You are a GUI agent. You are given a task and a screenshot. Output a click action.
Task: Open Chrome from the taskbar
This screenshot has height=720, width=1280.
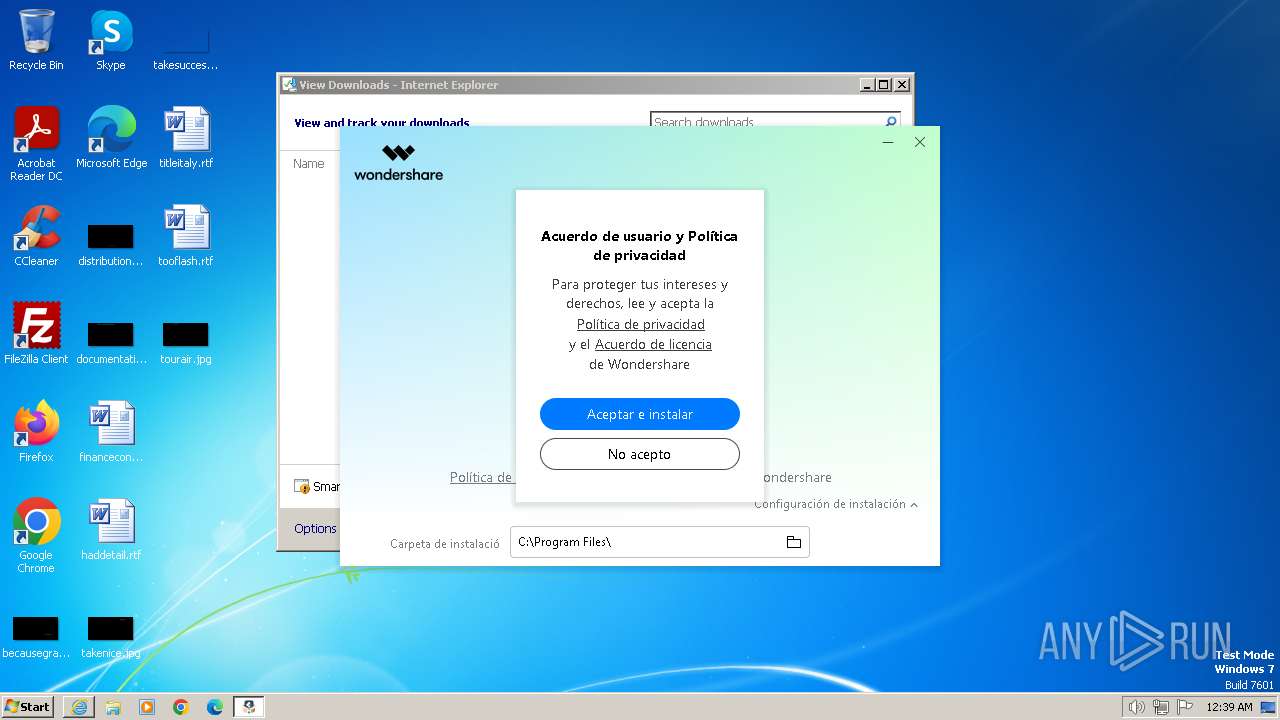tap(181, 707)
